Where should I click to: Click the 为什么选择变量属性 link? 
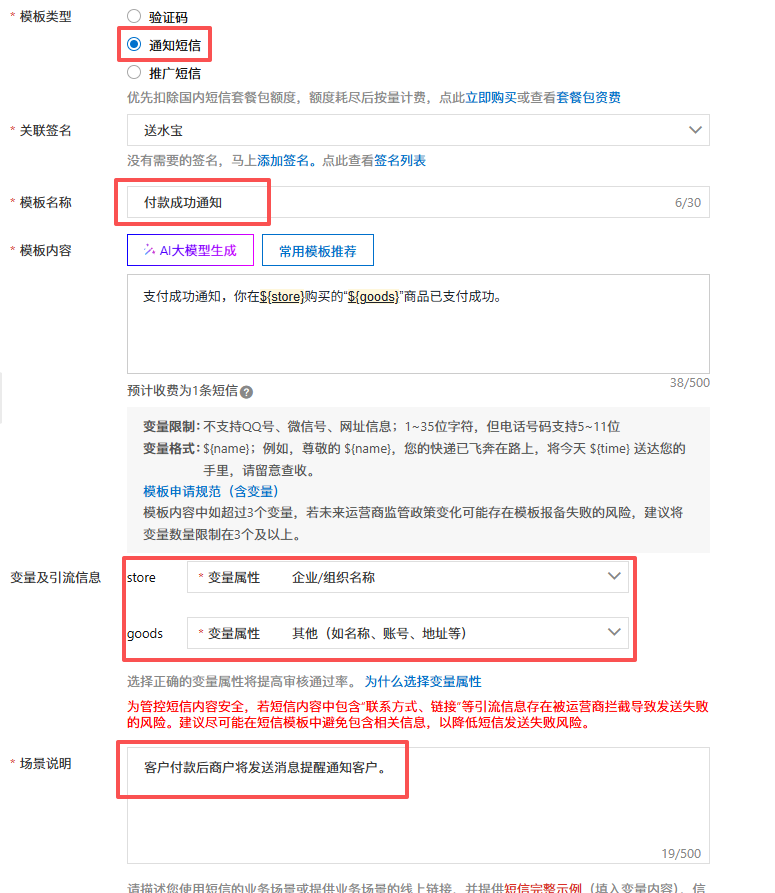422,682
